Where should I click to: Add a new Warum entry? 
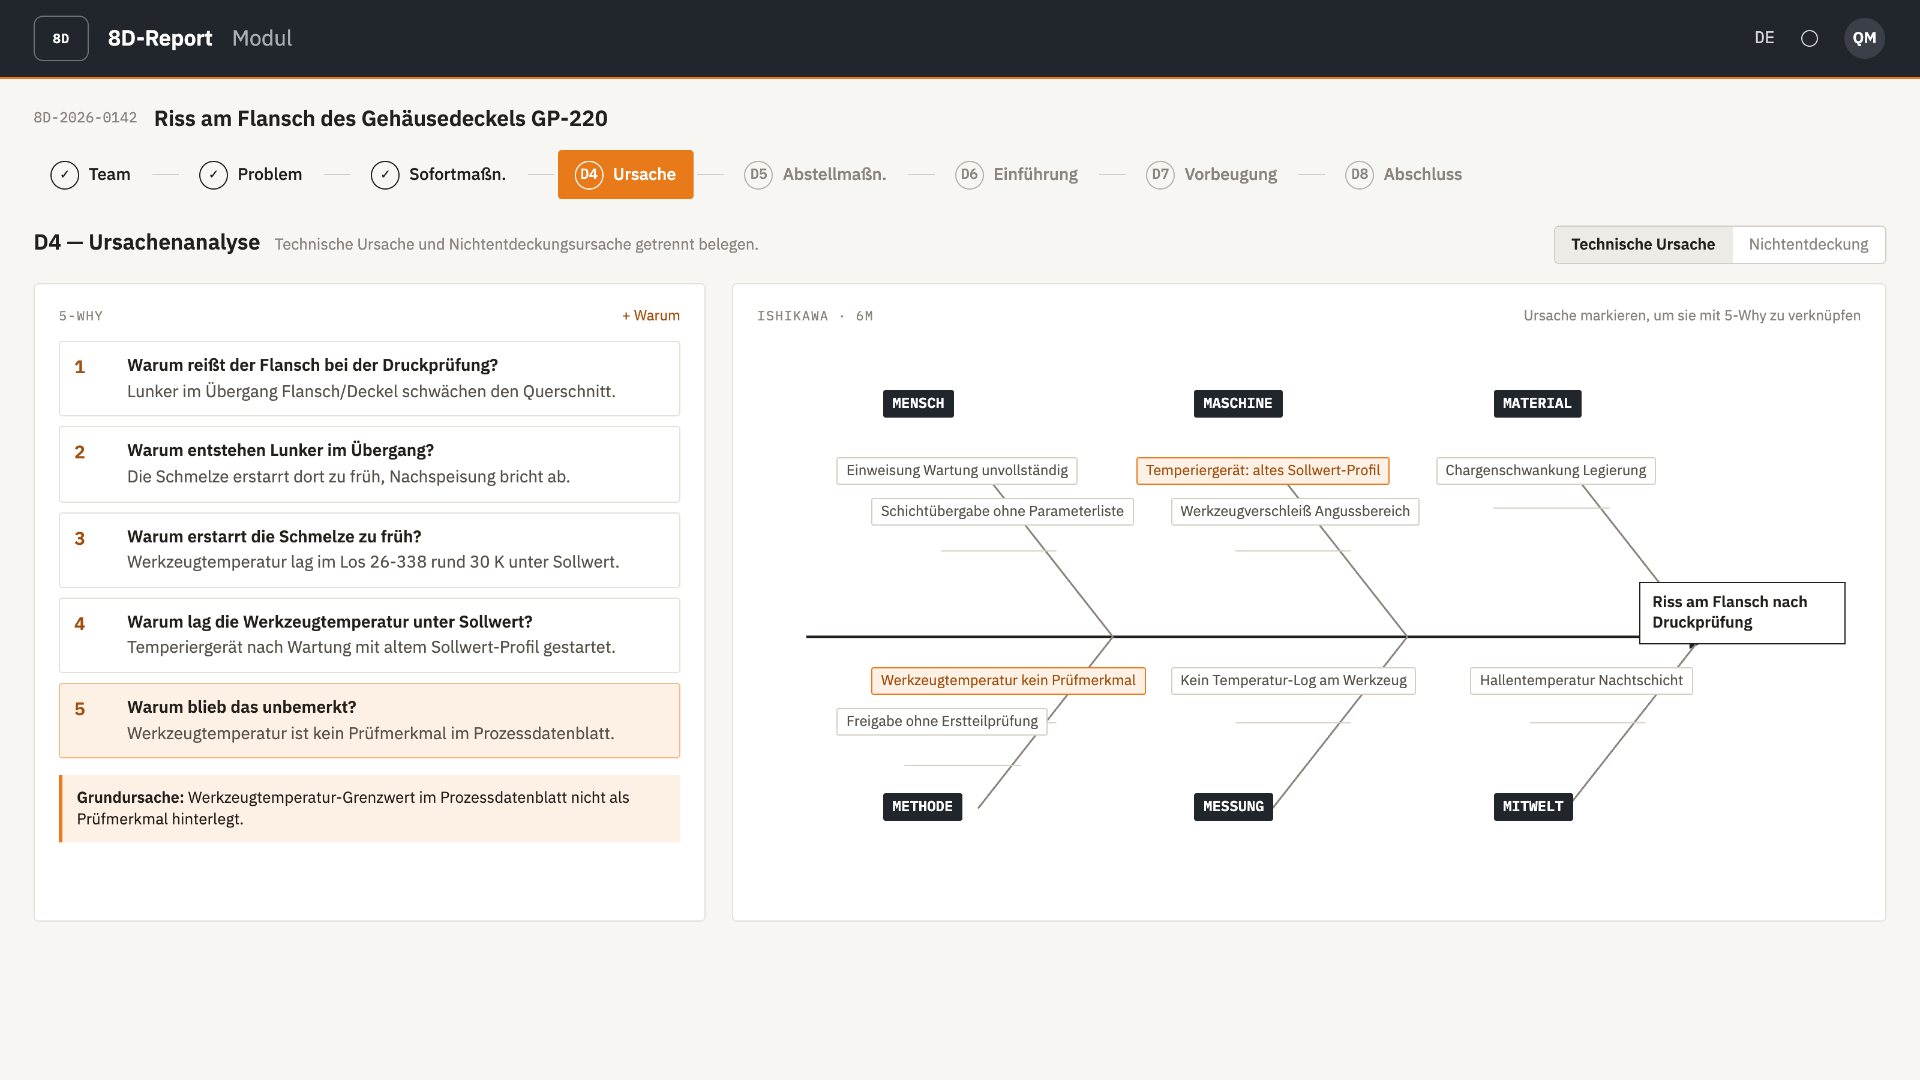(651, 315)
